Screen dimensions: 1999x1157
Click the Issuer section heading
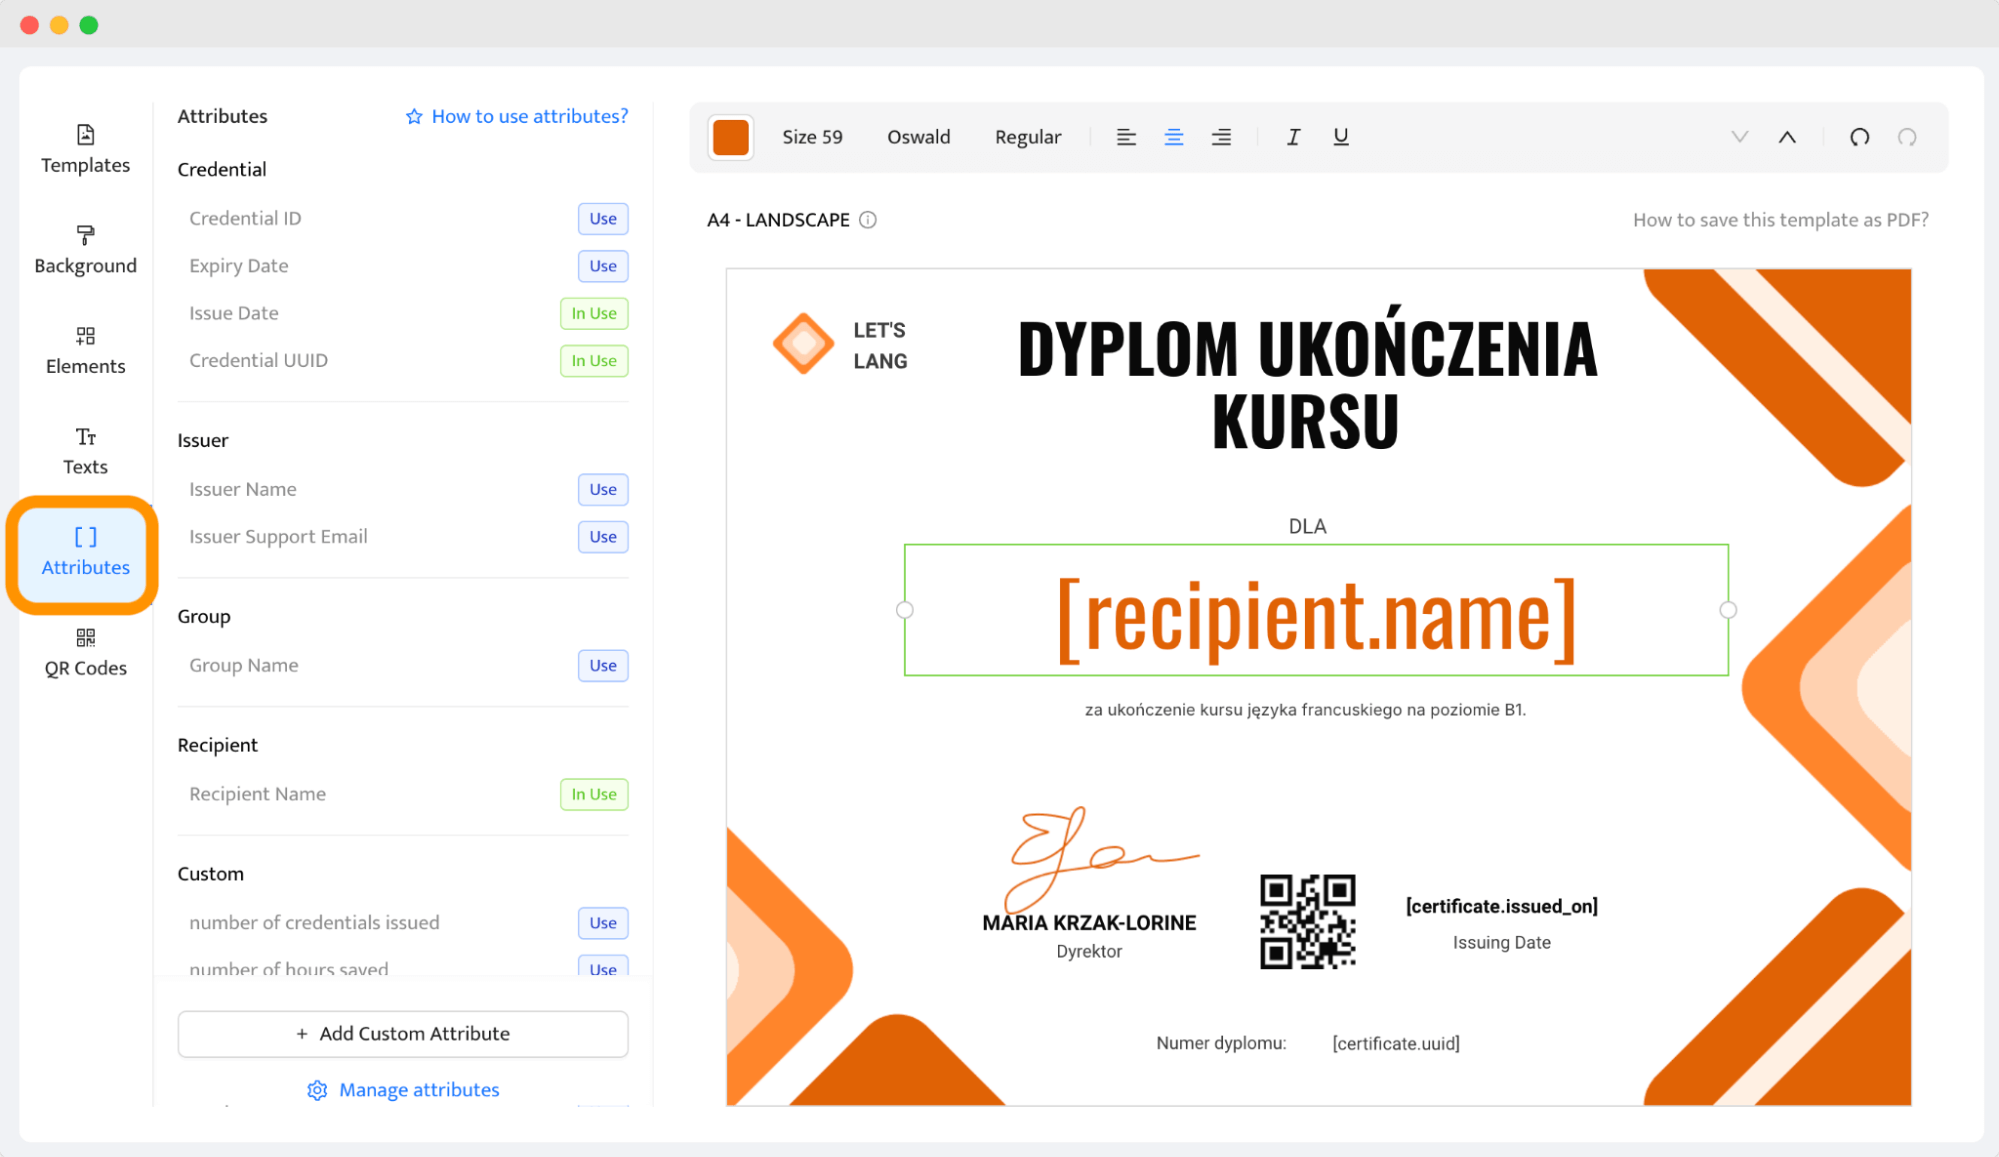203,440
